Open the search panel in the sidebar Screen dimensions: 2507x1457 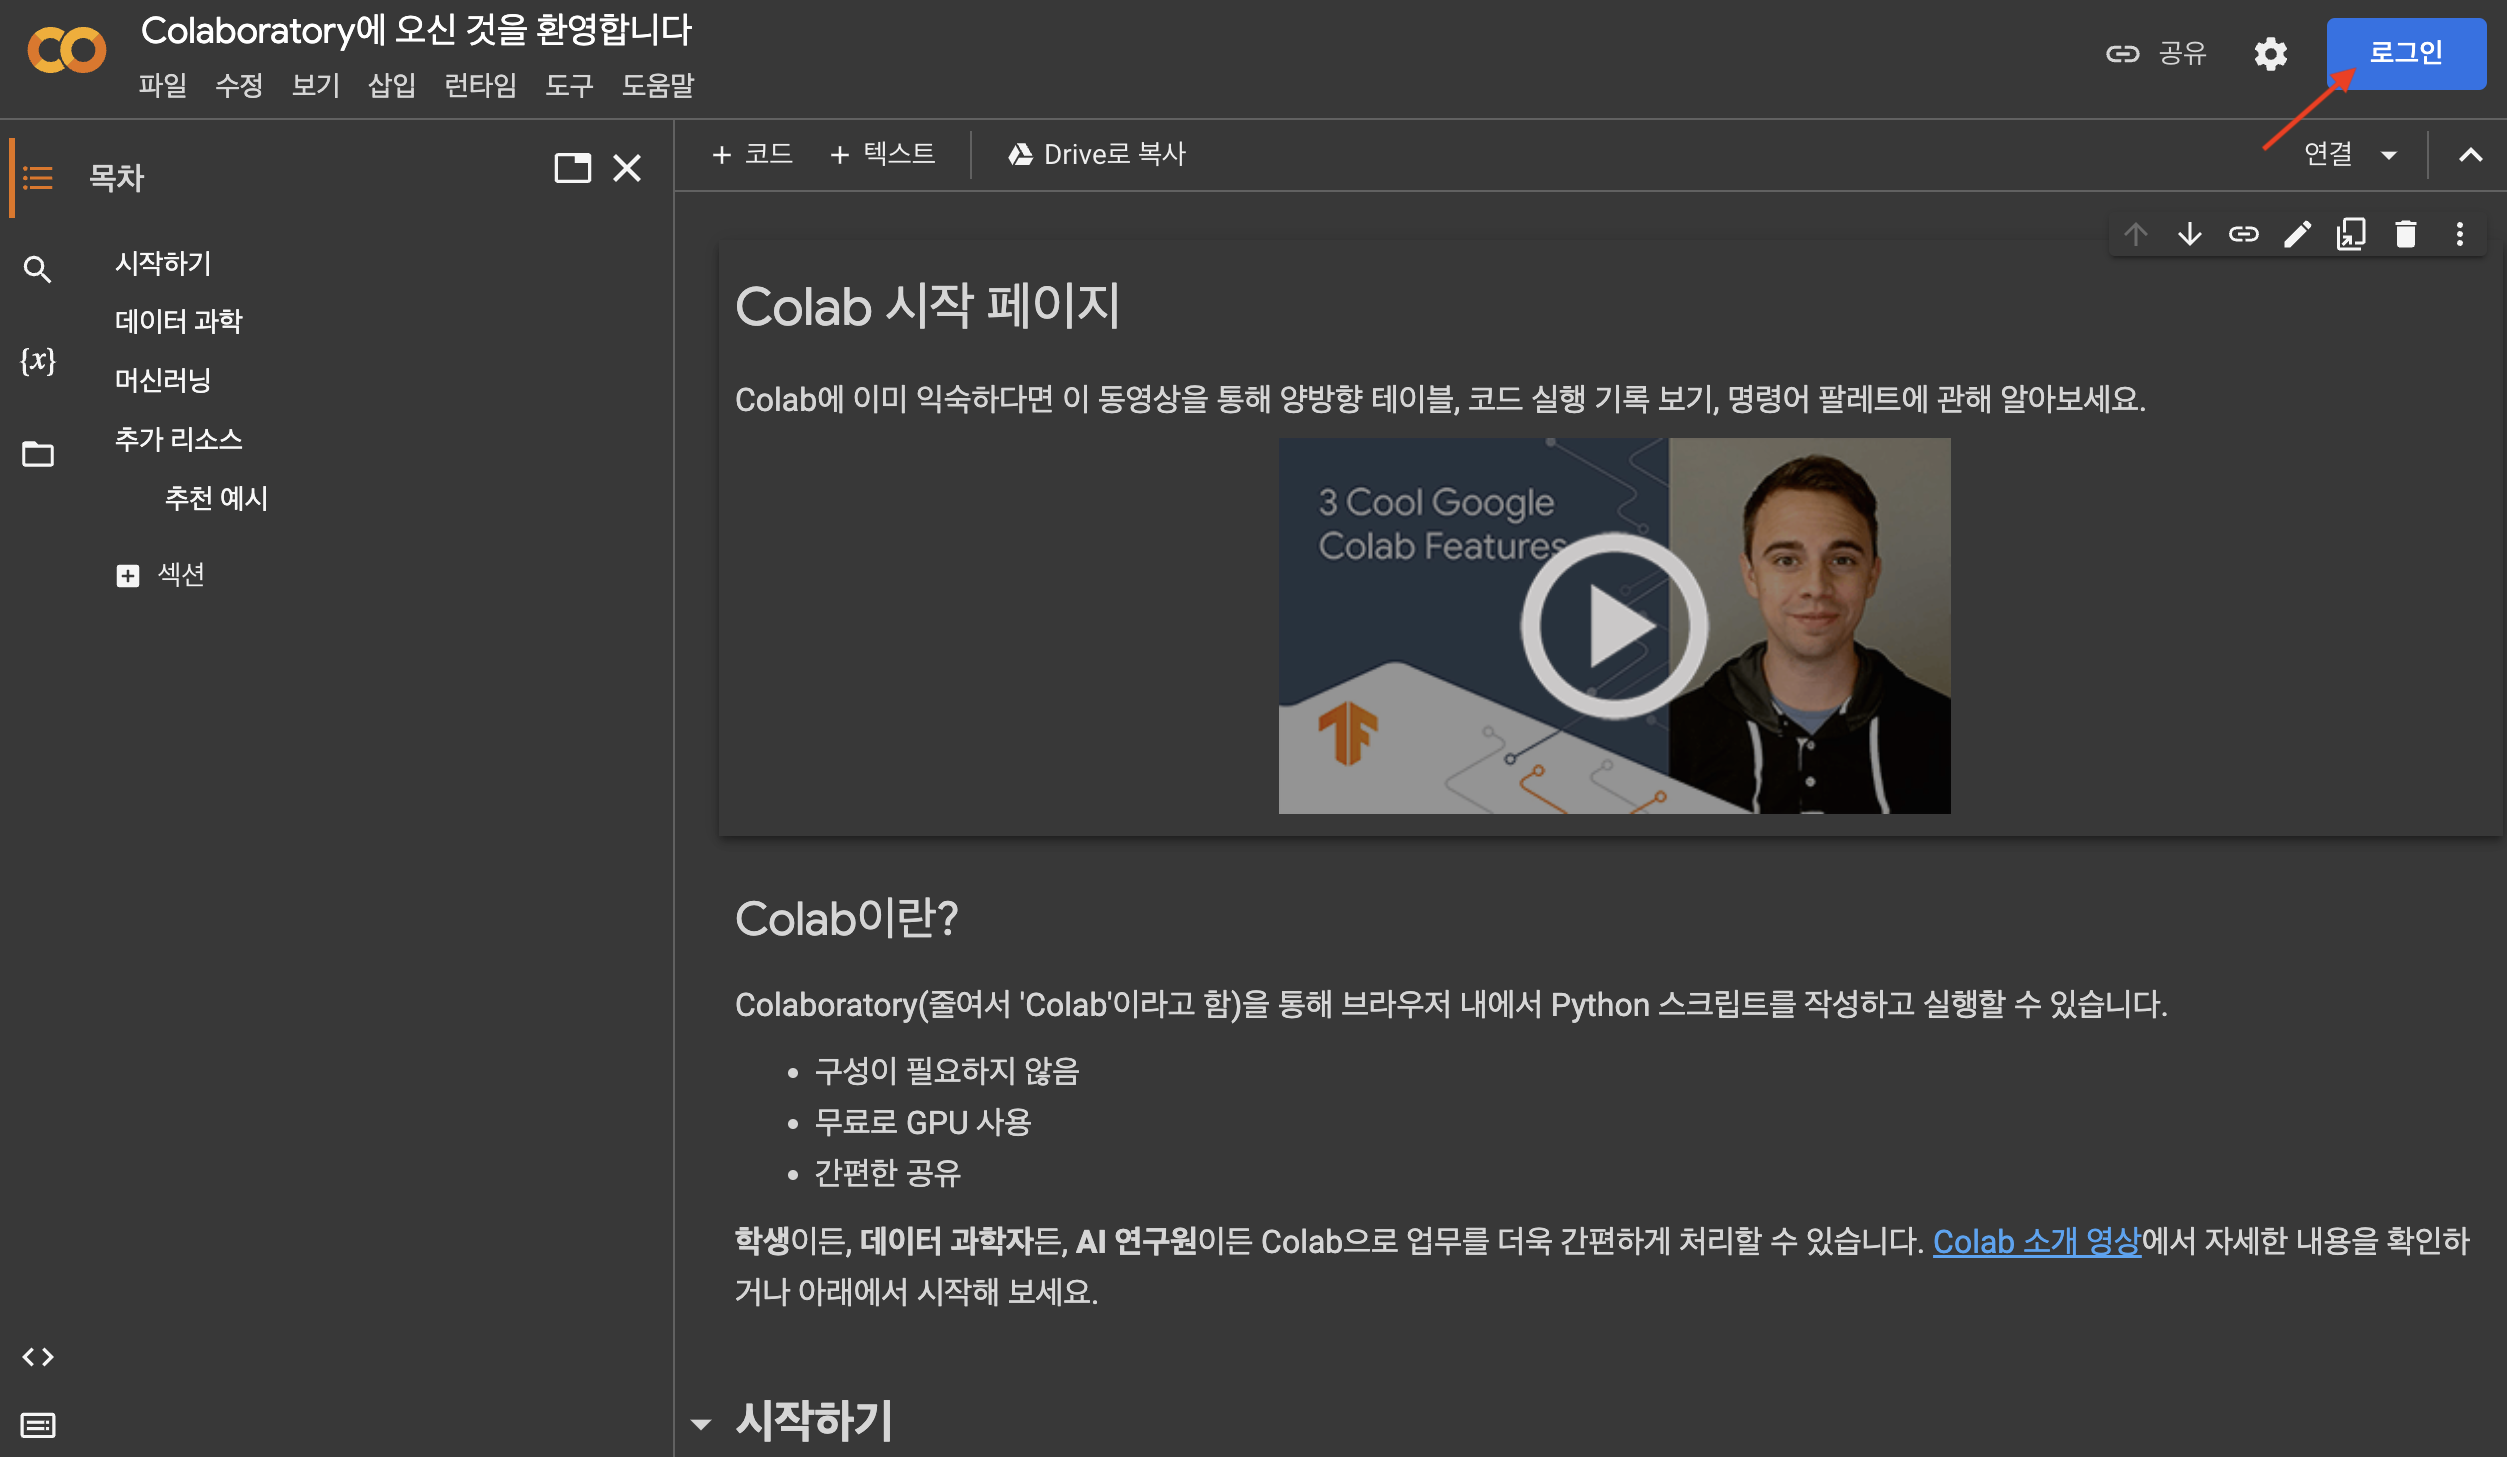(x=38, y=268)
